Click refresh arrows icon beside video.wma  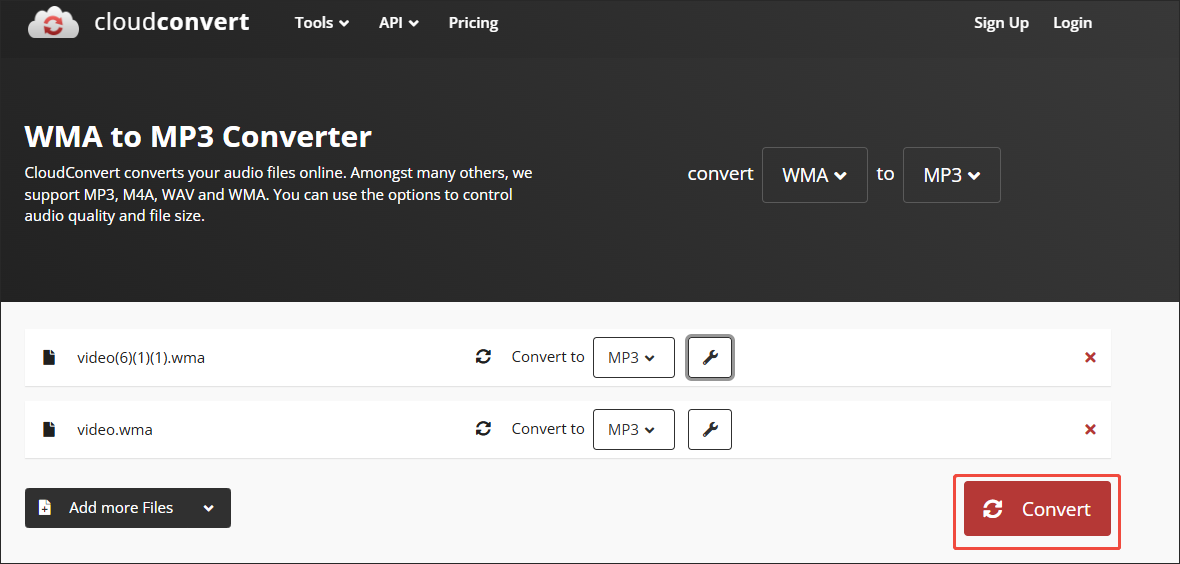483,429
